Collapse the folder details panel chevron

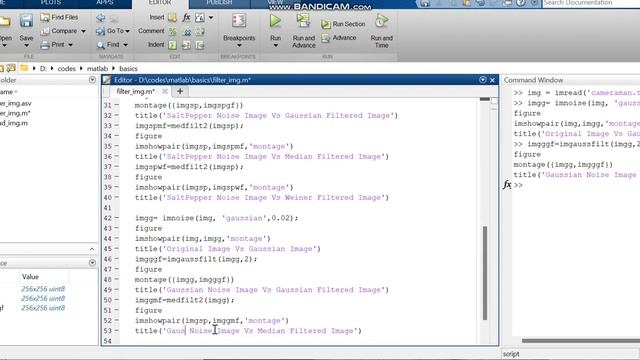[92, 249]
